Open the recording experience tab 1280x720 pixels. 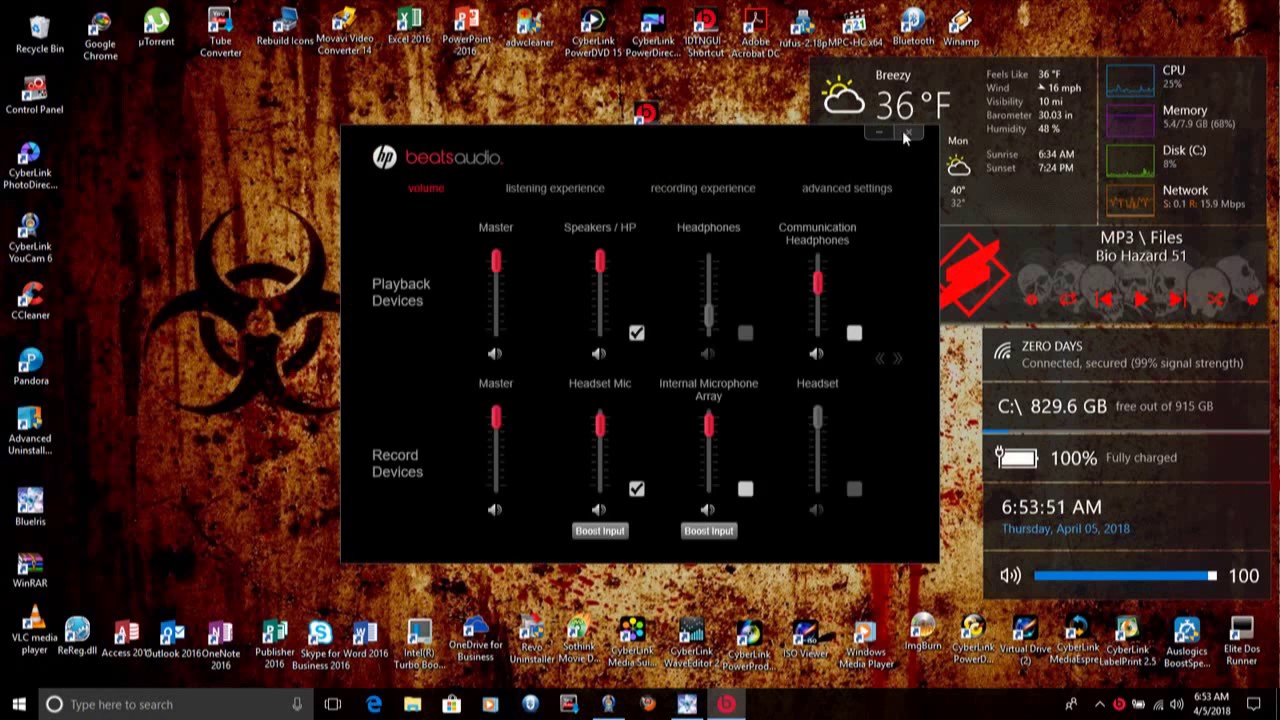[703, 188]
